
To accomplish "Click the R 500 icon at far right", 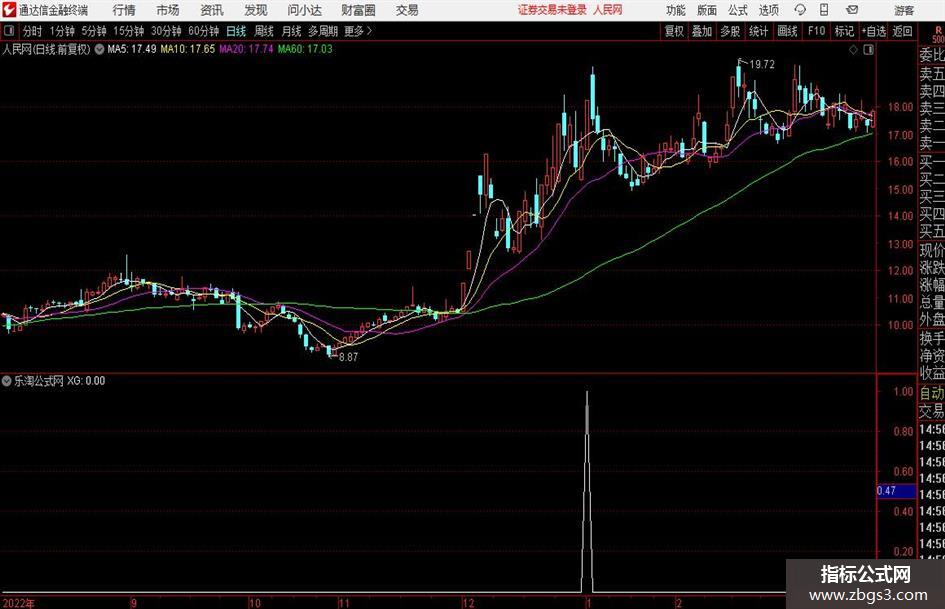I will [938, 34].
